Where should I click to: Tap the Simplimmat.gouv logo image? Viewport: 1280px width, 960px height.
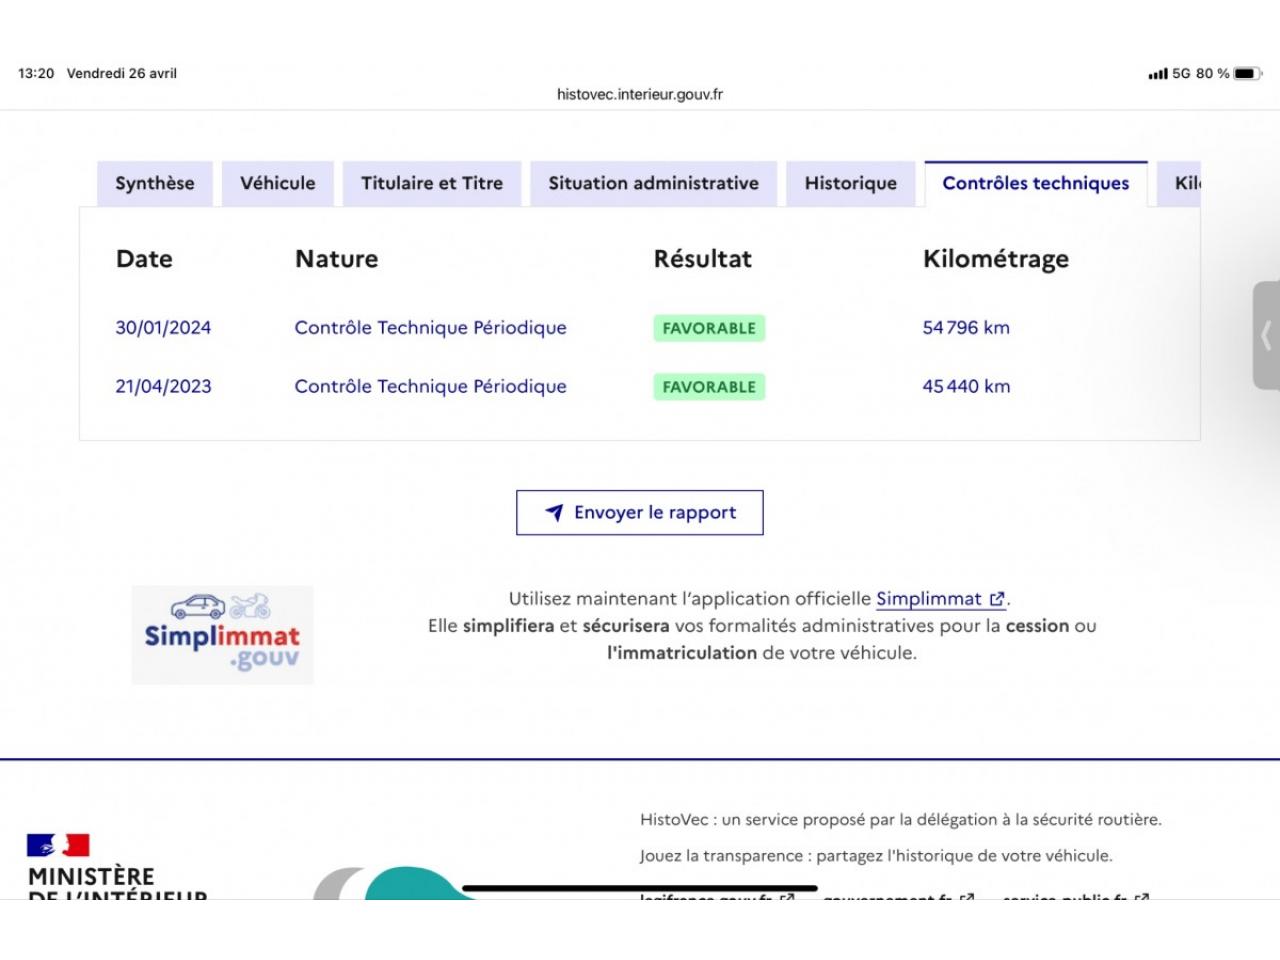click(x=222, y=635)
